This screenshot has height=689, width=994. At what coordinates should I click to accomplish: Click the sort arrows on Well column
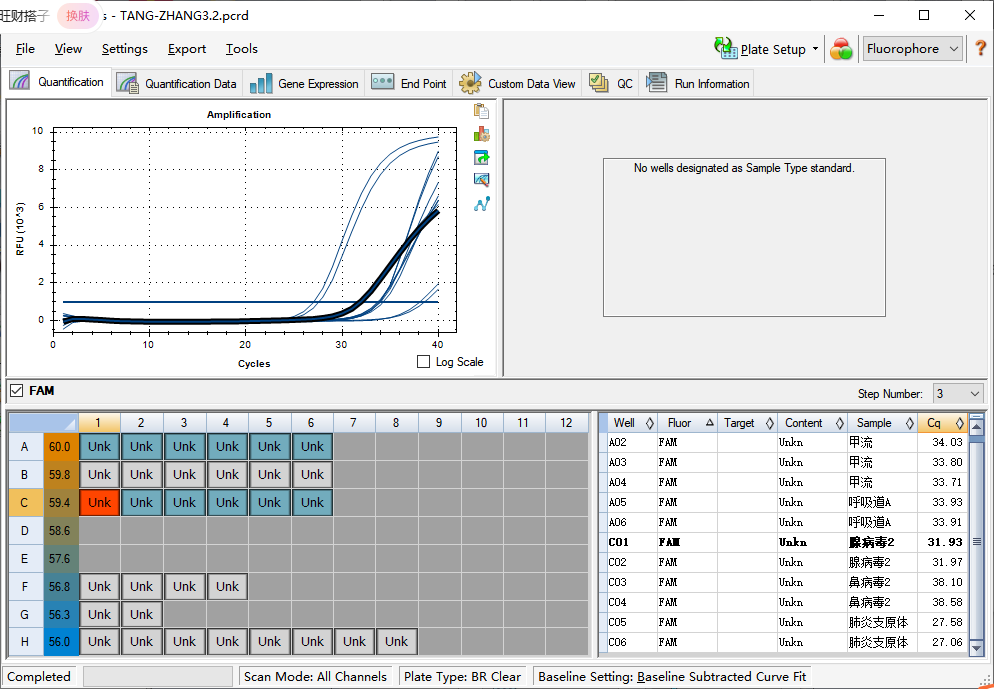click(x=649, y=423)
